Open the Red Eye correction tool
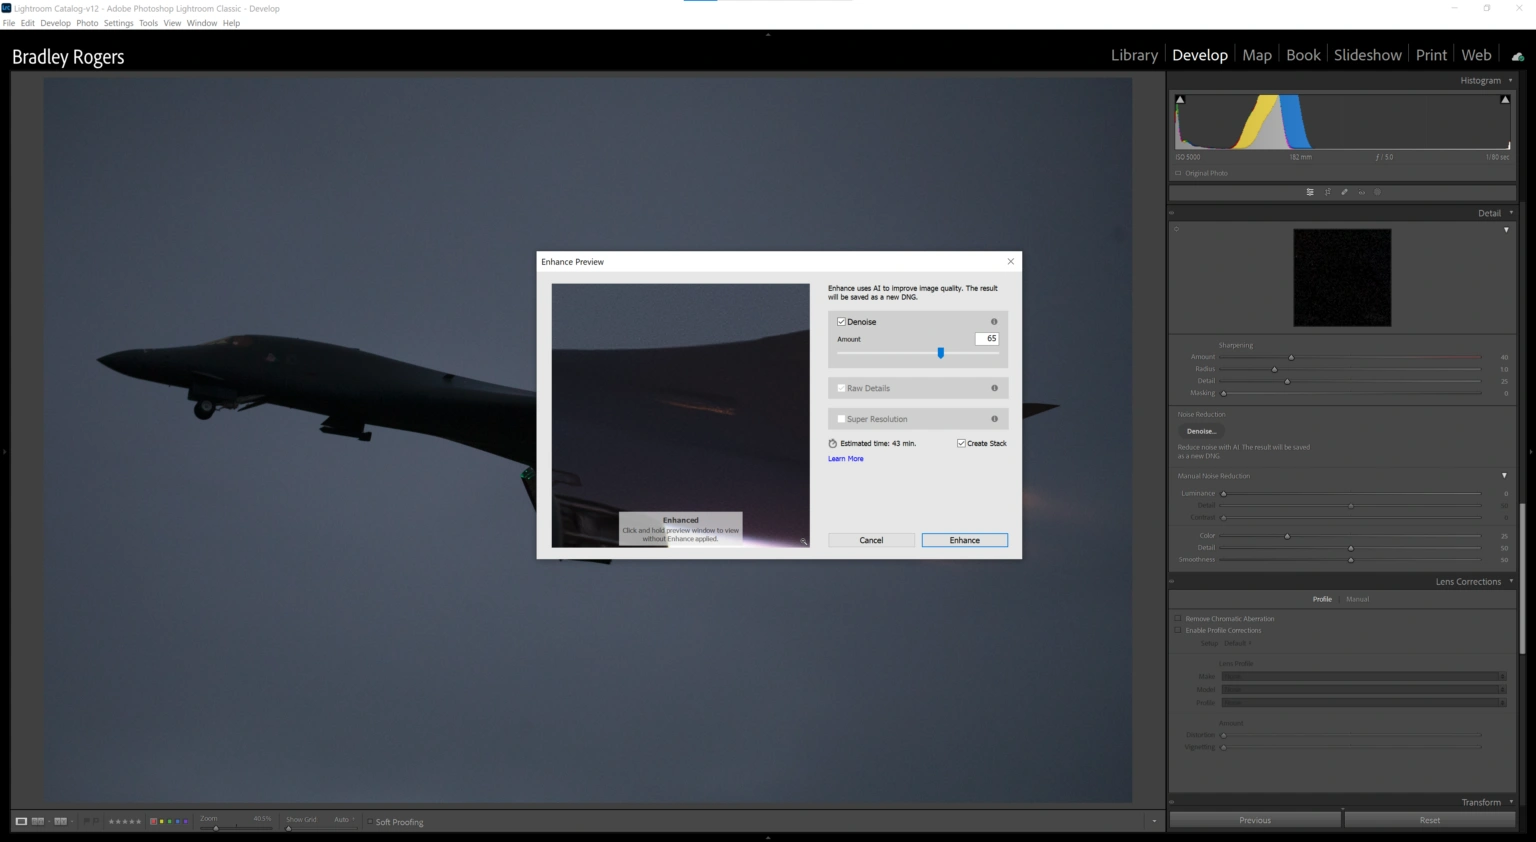The height and width of the screenshot is (842, 1536). coord(1361,192)
